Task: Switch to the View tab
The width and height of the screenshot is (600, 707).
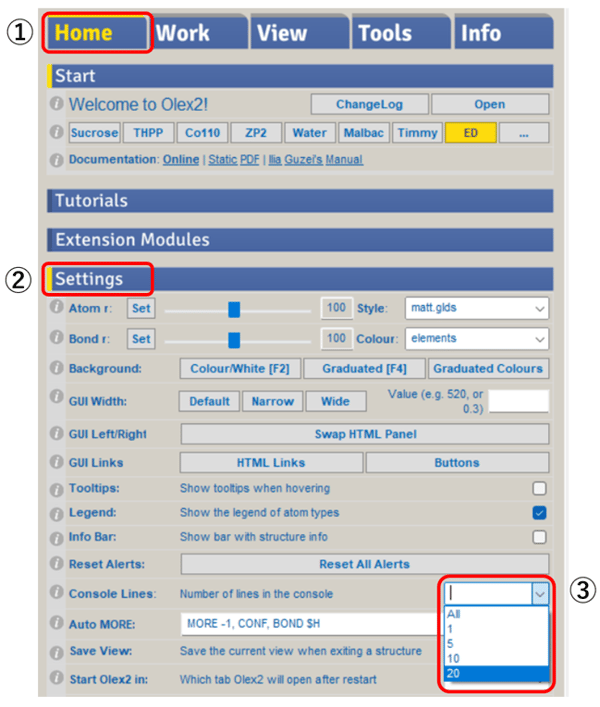Action: click(301, 33)
